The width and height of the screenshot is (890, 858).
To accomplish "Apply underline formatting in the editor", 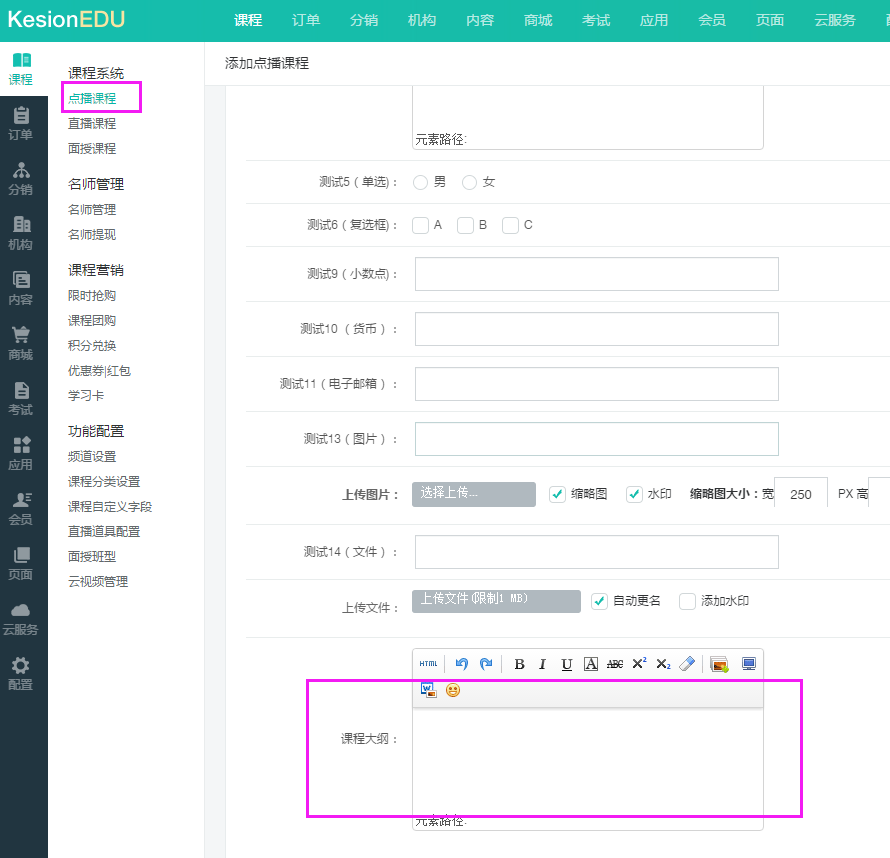I will (x=567, y=664).
